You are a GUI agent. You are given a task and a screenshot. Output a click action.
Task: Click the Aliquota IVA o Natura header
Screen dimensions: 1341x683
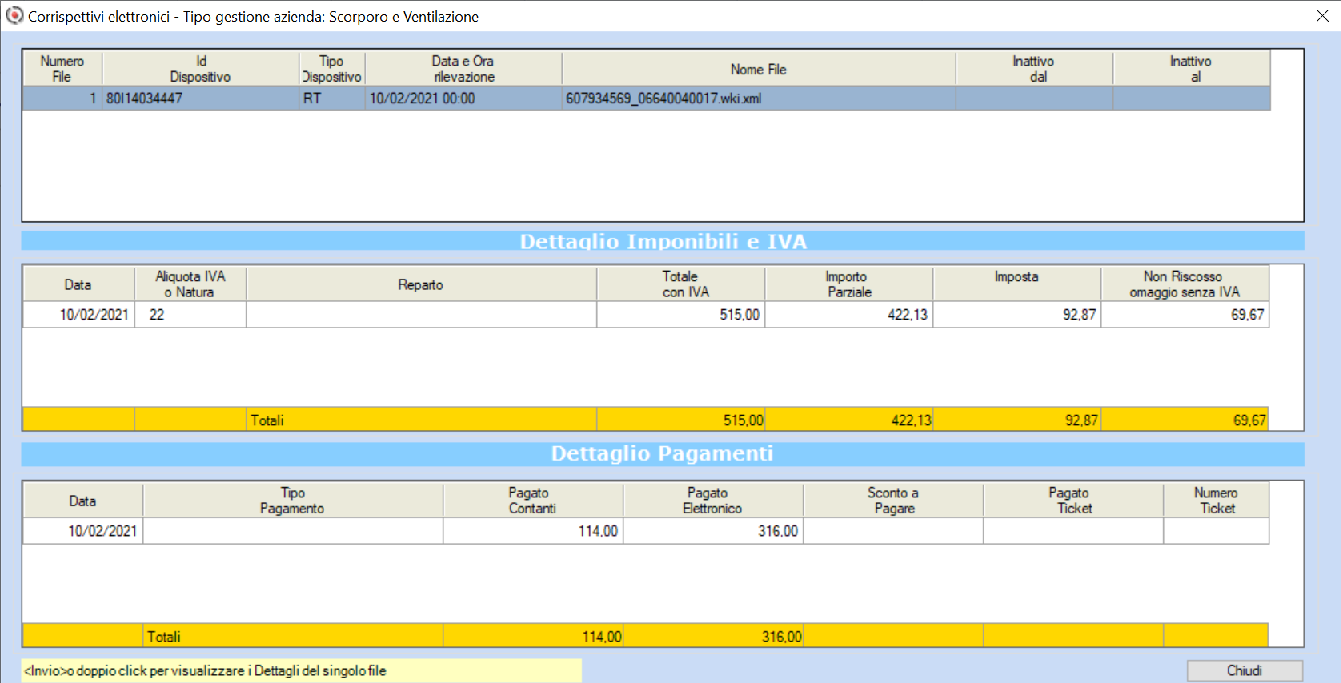pyautogui.click(x=190, y=284)
